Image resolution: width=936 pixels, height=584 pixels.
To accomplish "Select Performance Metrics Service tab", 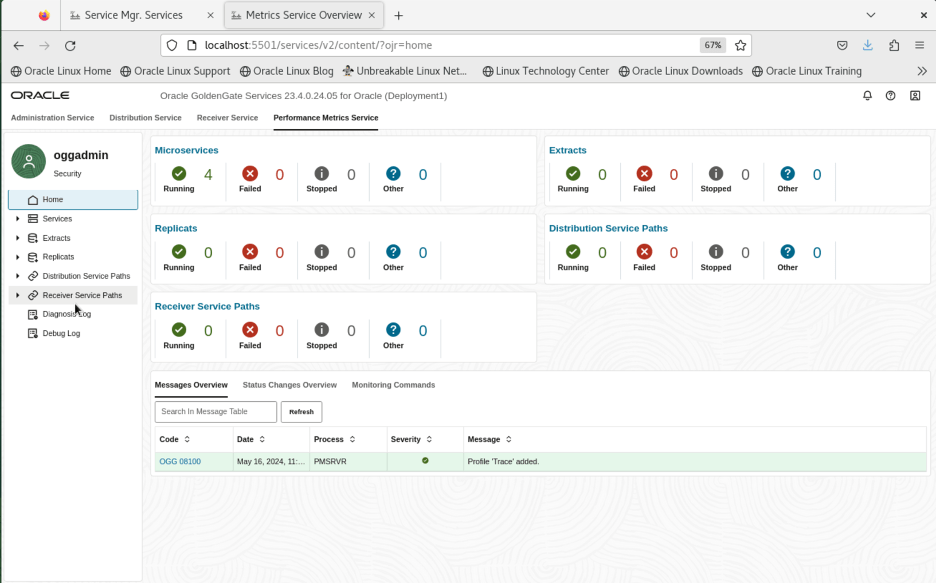I will pos(326,118).
